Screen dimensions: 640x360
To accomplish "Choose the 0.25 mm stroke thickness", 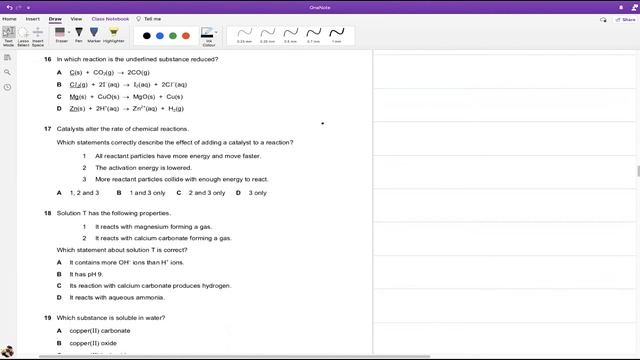I will [244, 35].
